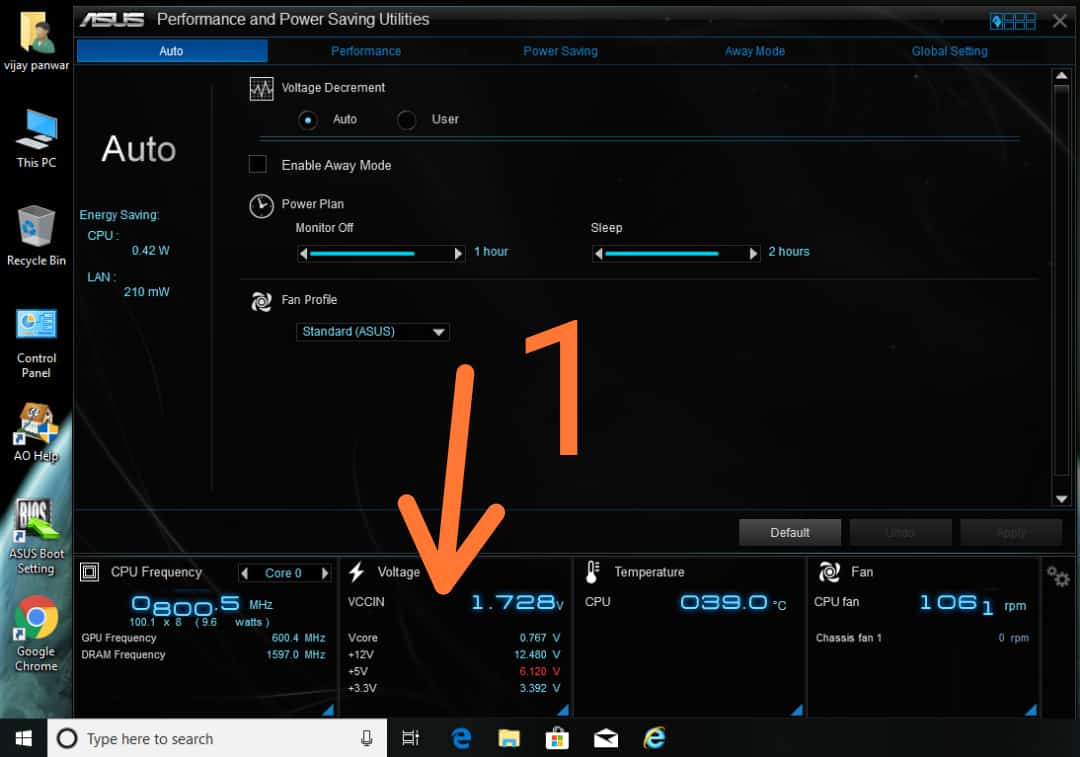Click the Undo button

click(x=900, y=532)
